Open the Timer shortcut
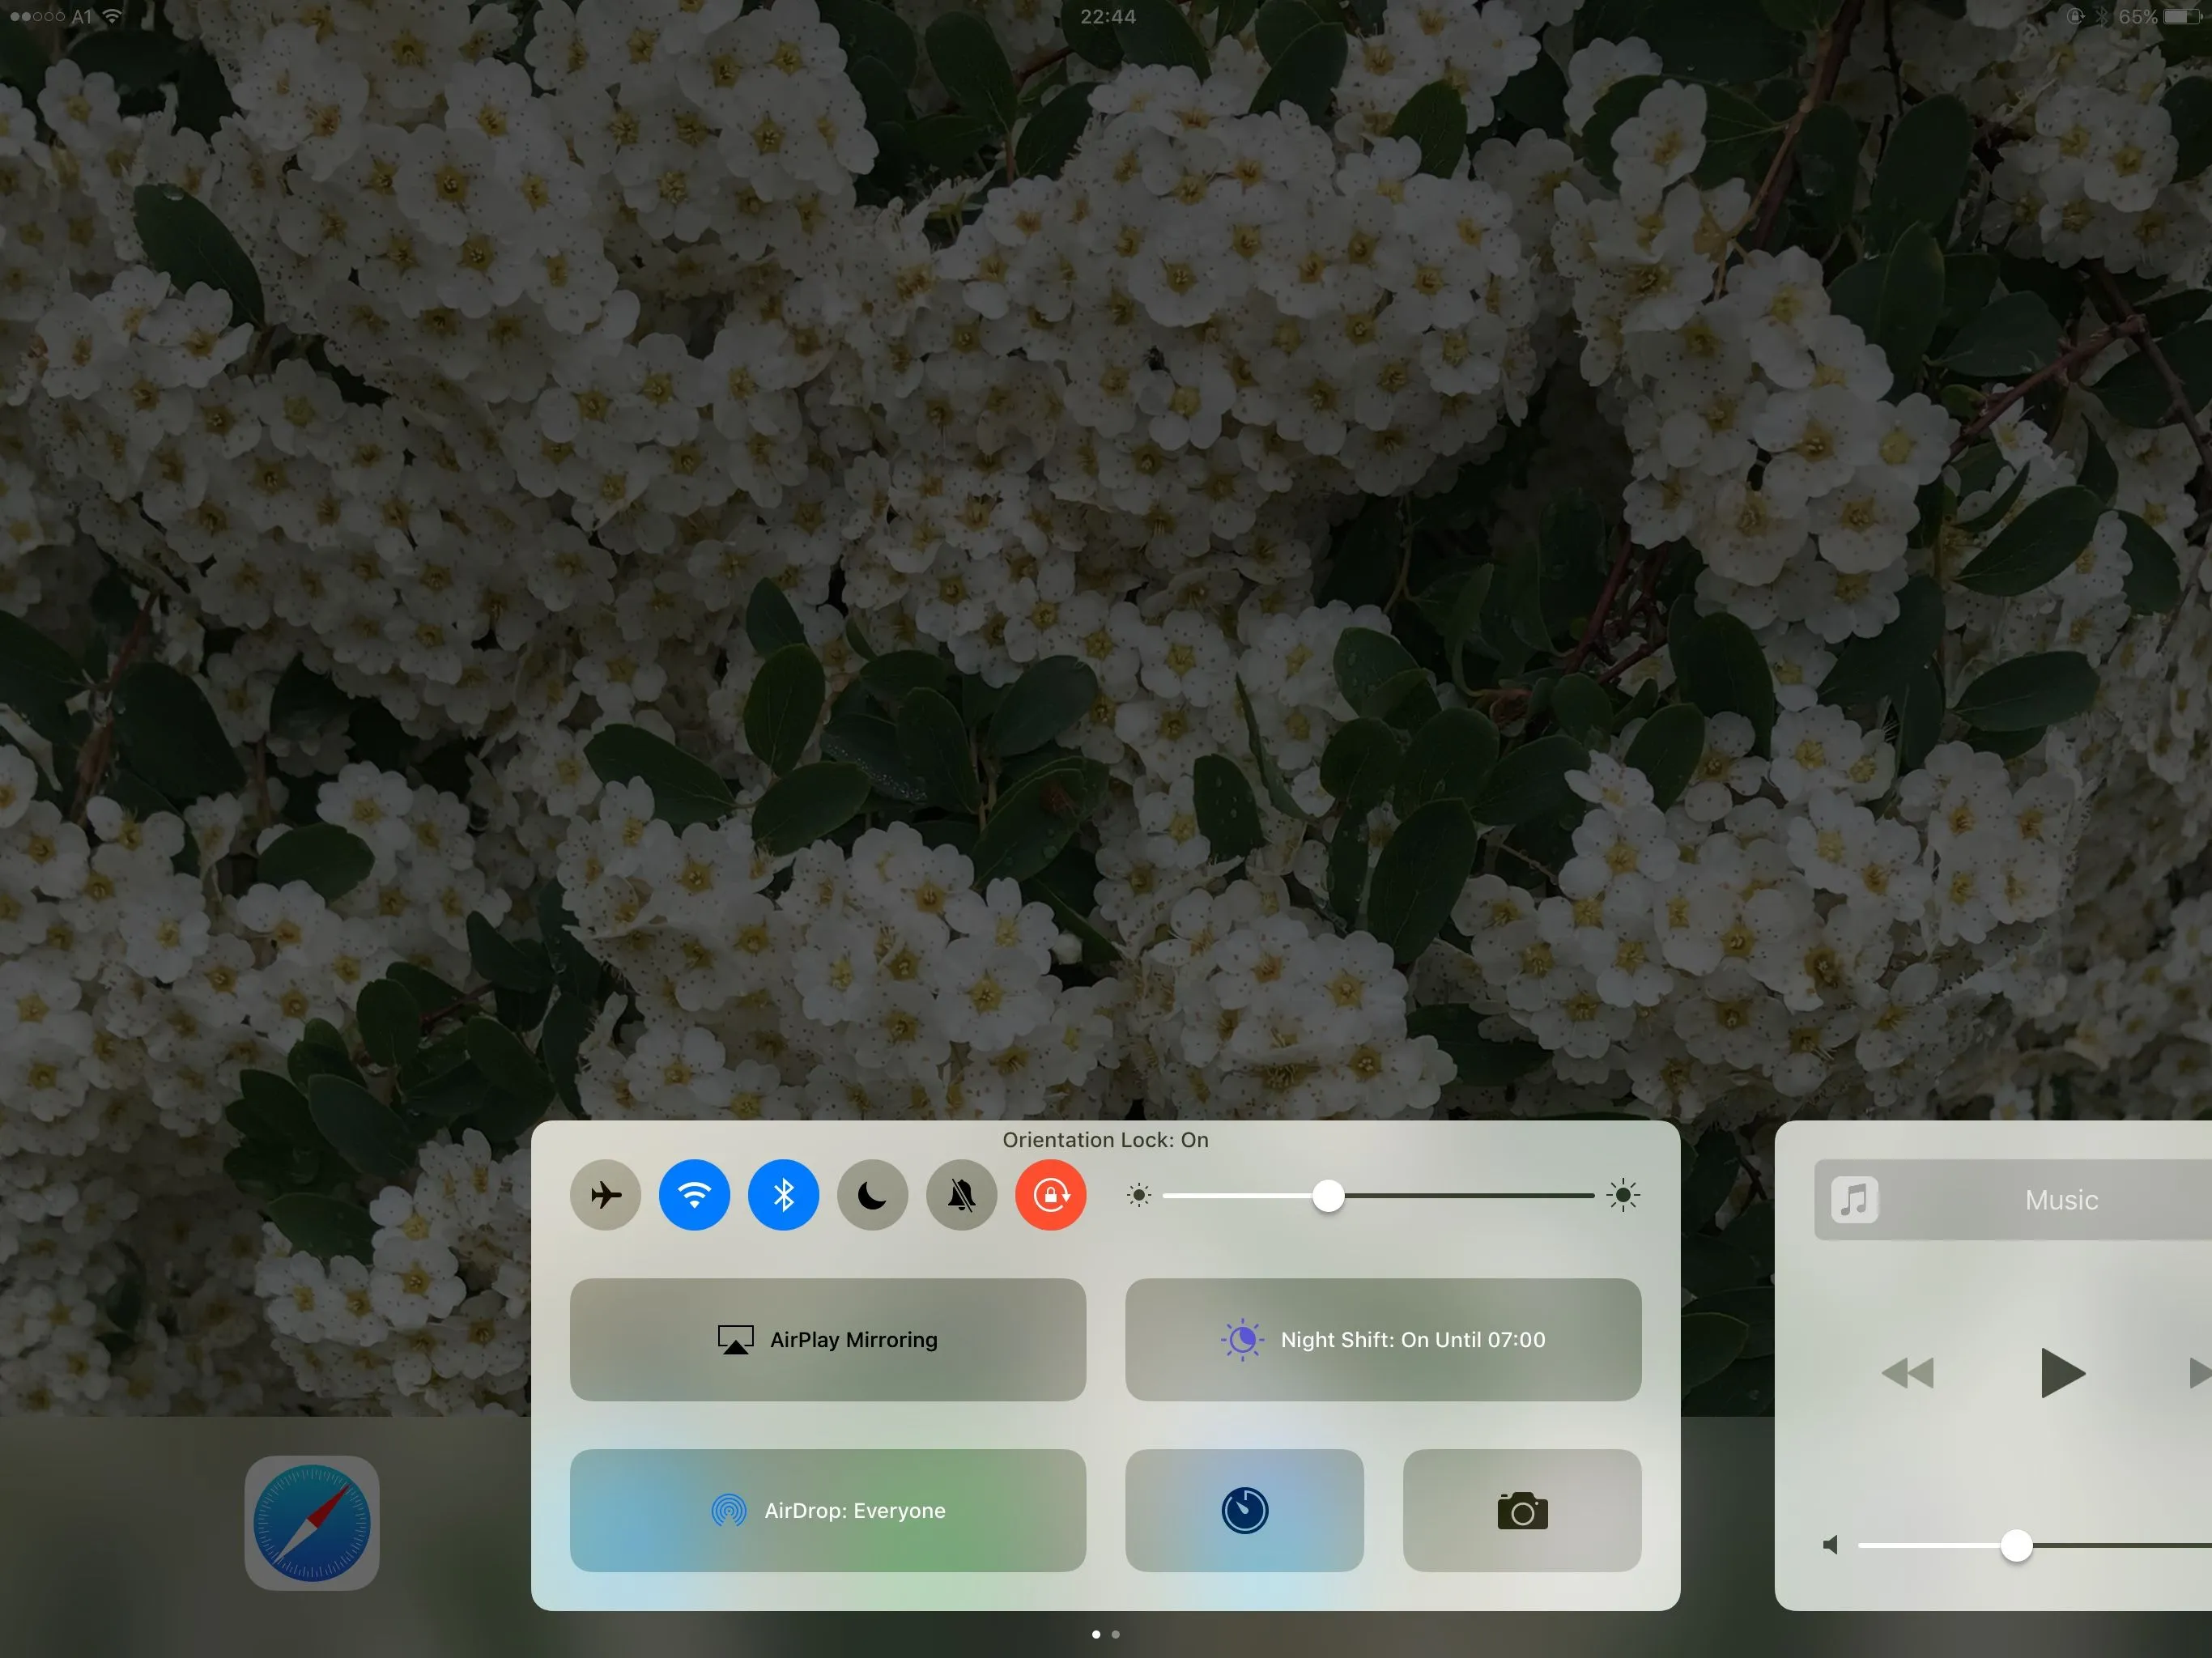2212x1658 pixels. [x=1244, y=1510]
